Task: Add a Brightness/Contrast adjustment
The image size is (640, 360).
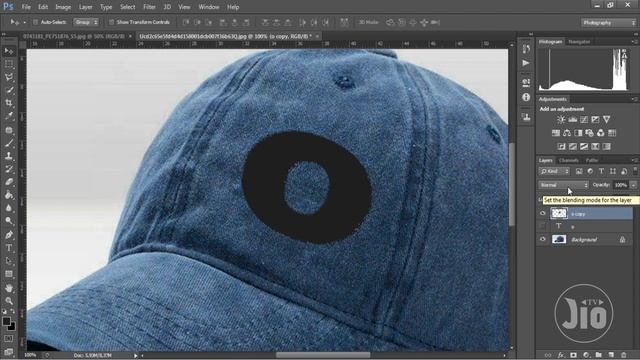Action: click(x=561, y=120)
